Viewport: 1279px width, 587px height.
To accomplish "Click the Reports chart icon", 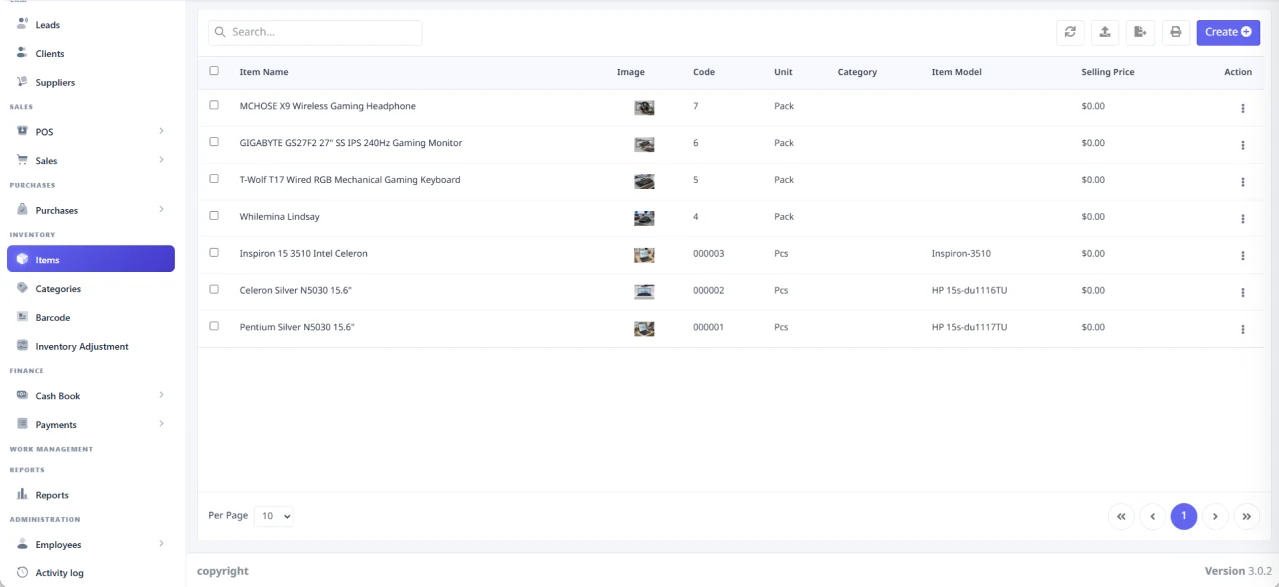I will pyautogui.click(x=22, y=494).
